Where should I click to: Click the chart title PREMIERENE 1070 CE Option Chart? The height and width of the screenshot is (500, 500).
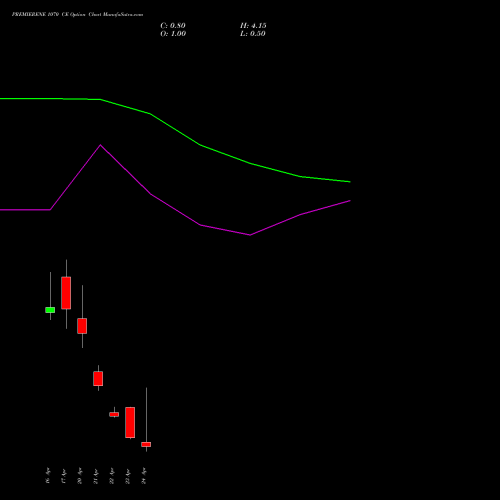(77, 15)
